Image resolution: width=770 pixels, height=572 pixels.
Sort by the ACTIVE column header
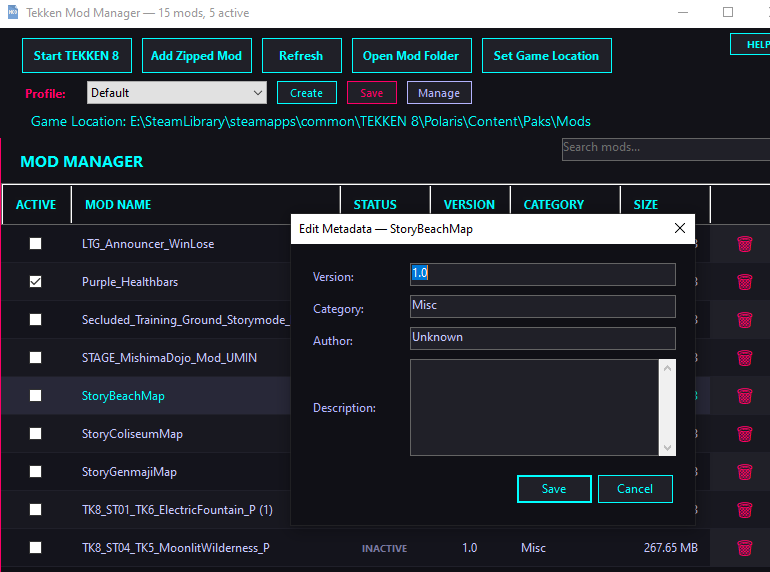pyautogui.click(x=36, y=205)
